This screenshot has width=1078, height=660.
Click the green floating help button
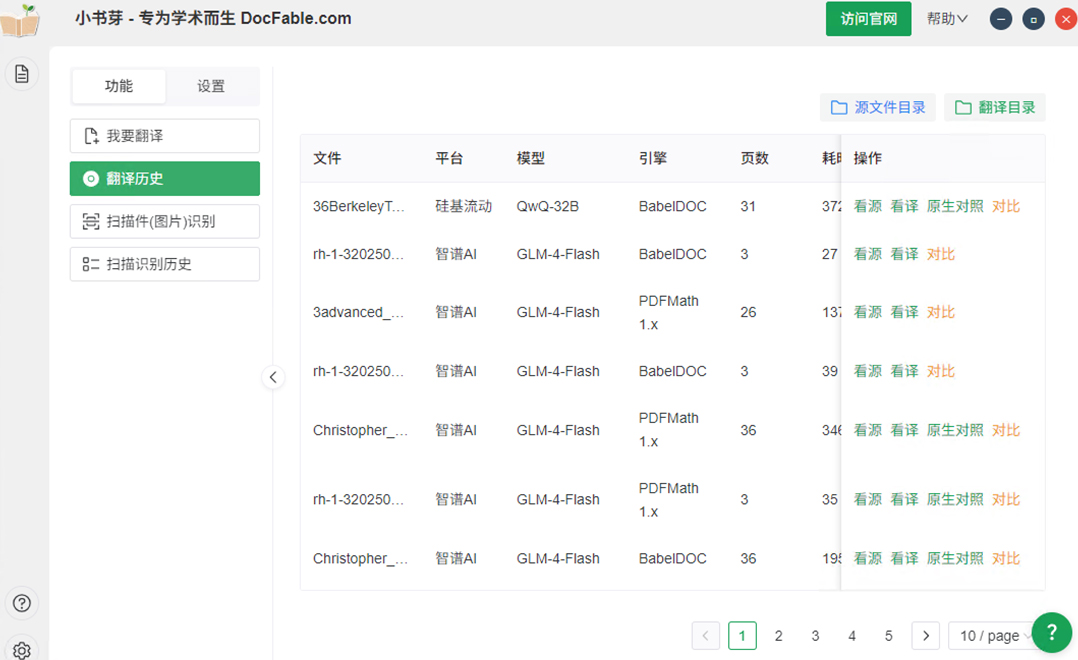[1051, 632]
